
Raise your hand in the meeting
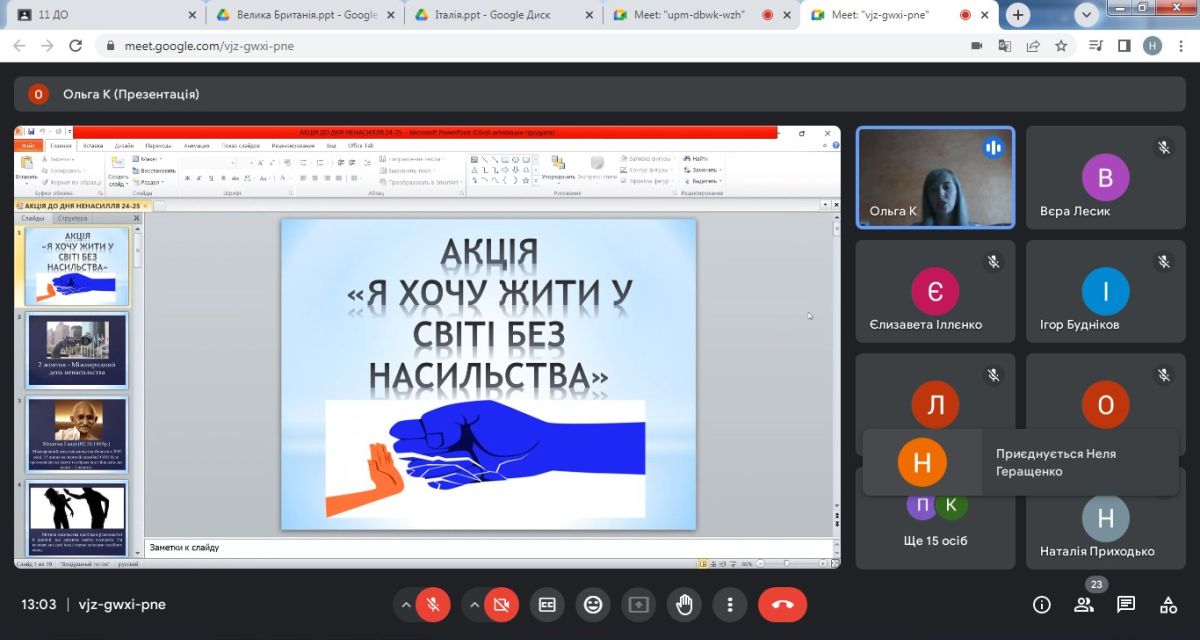tap(684, 604)
